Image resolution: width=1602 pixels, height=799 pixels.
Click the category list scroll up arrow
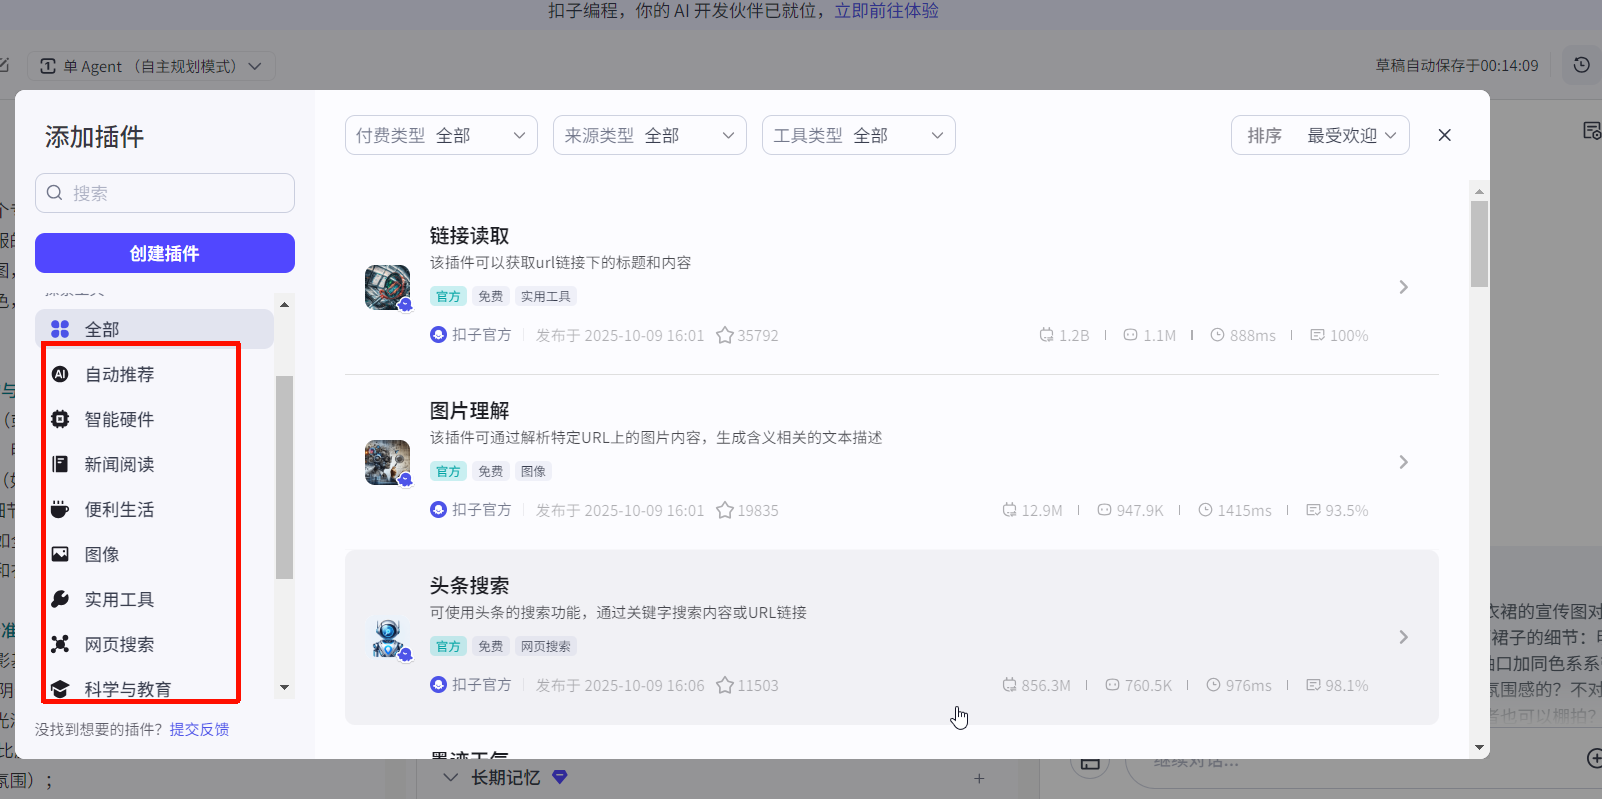tap(285, 304)
